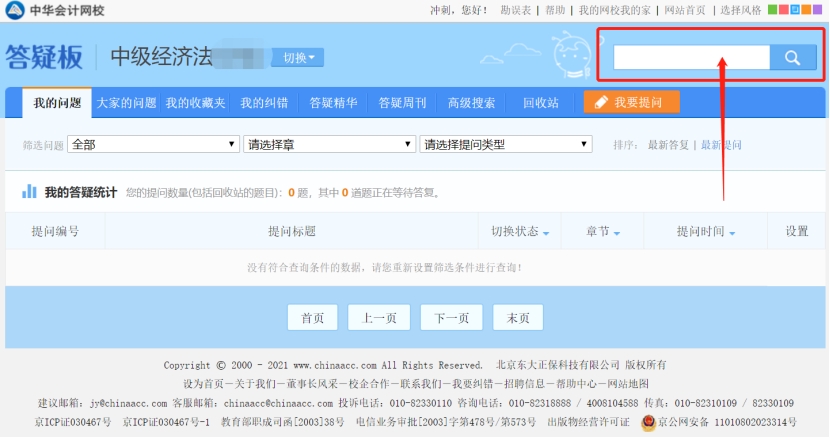Open the 请选择章 chapter dropdown

(x=328, y=145)
